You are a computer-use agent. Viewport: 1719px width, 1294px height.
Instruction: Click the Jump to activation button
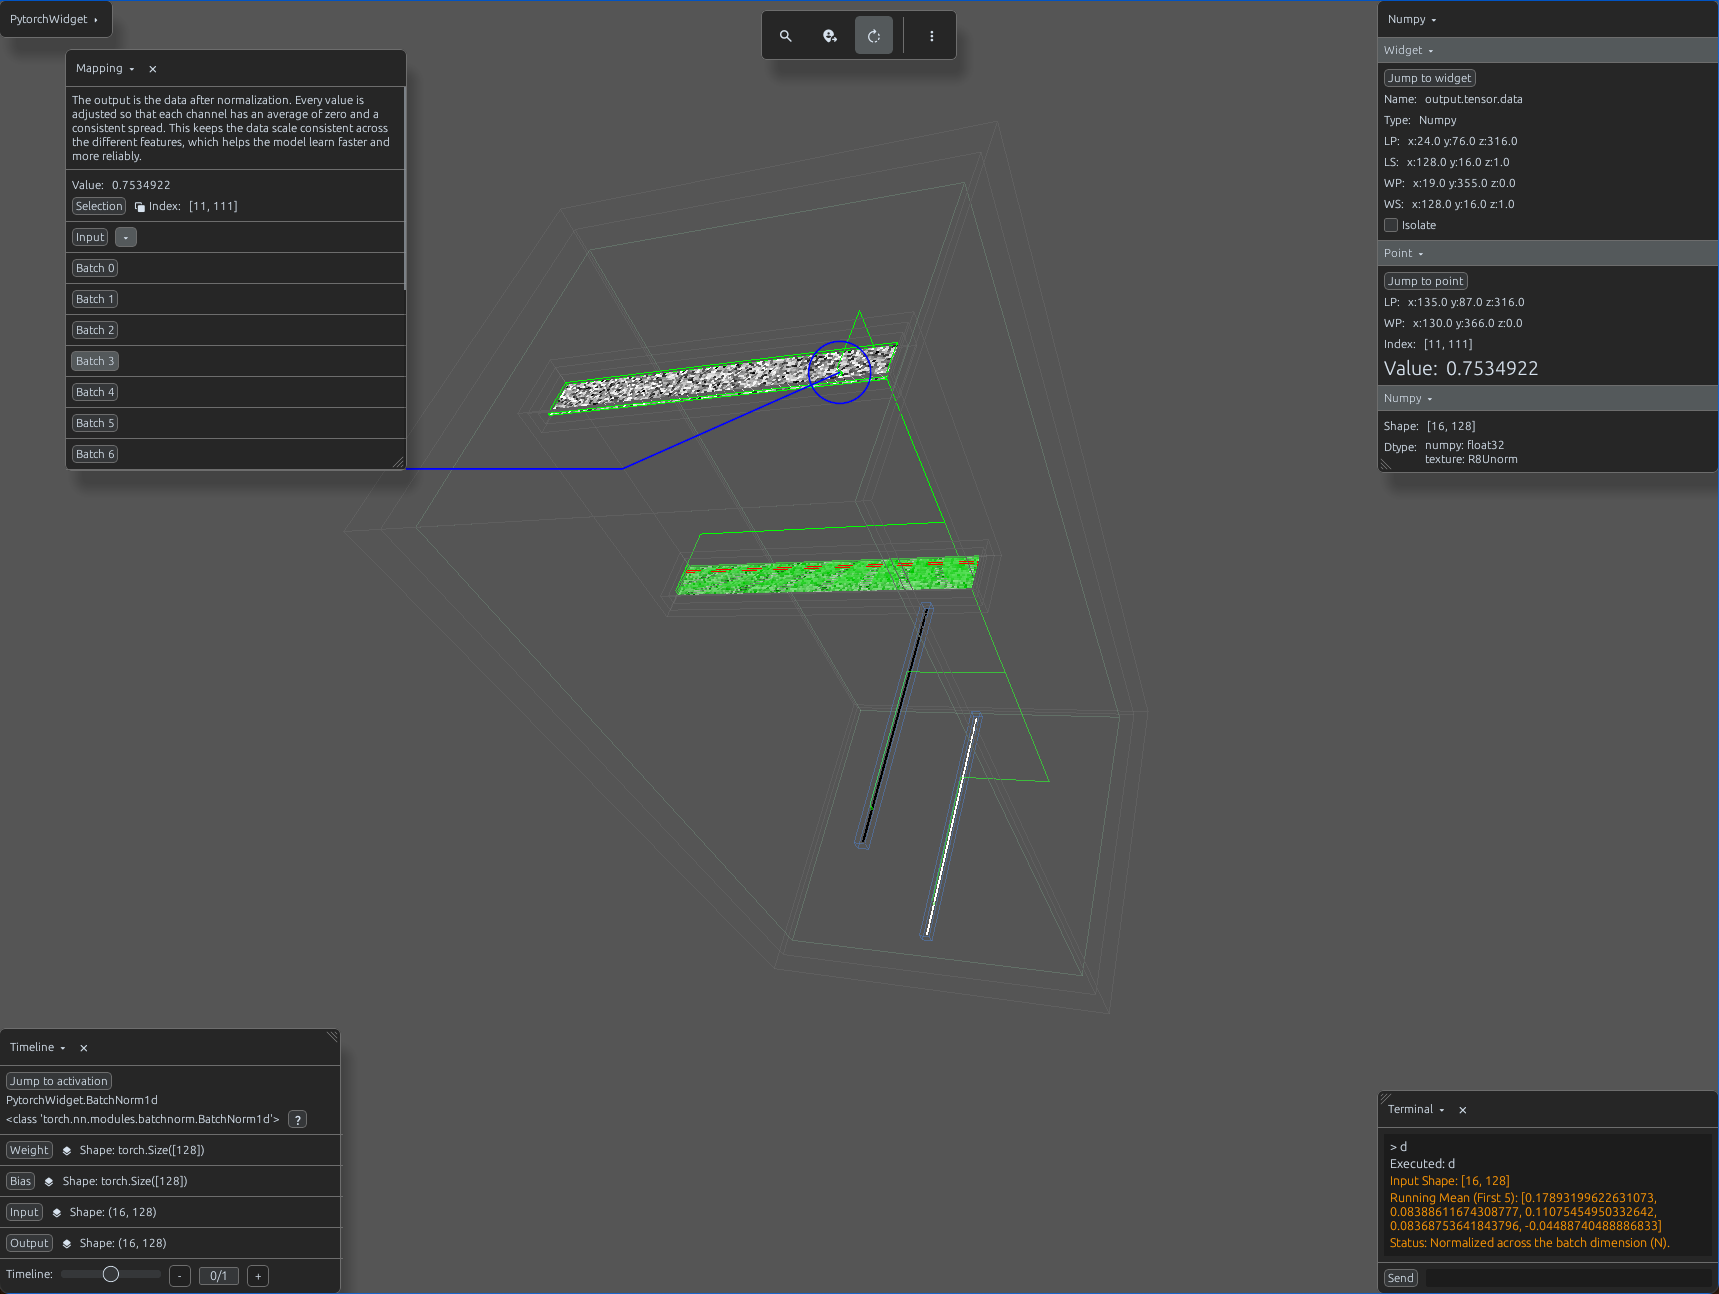(59, 1081)
